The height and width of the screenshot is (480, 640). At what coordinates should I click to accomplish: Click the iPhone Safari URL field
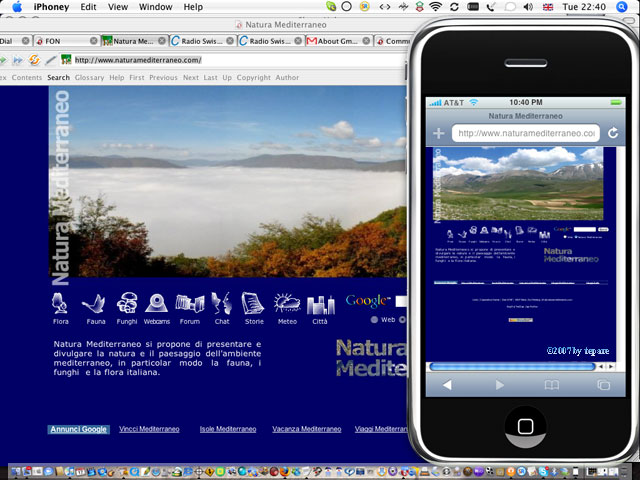[x=526, y=133]
